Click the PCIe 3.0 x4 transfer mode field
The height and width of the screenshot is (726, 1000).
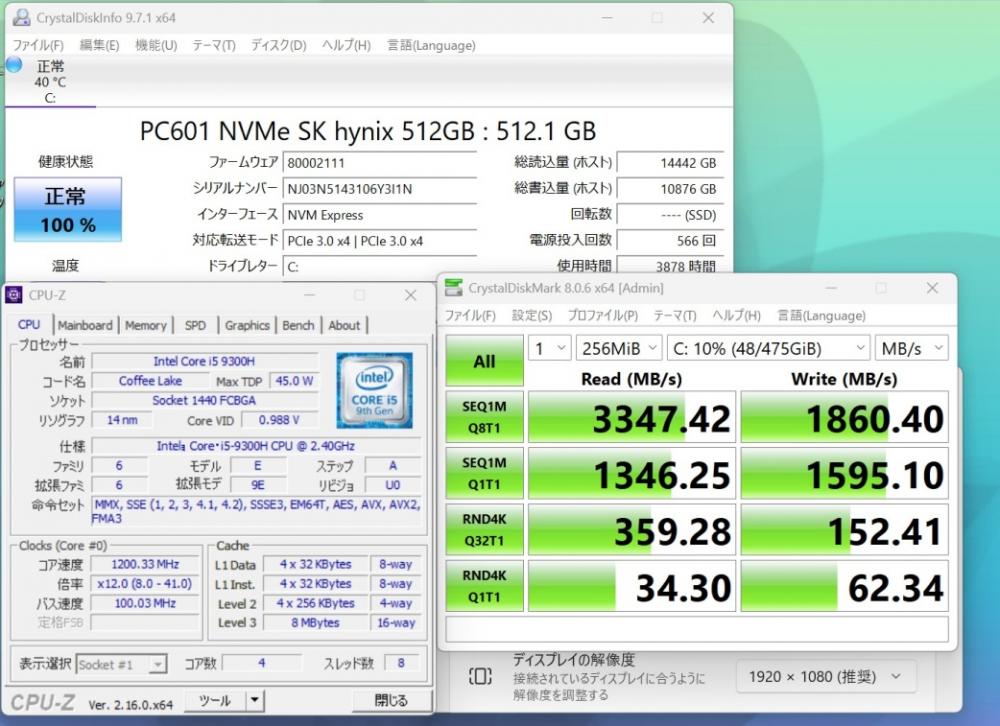[379, 241]
